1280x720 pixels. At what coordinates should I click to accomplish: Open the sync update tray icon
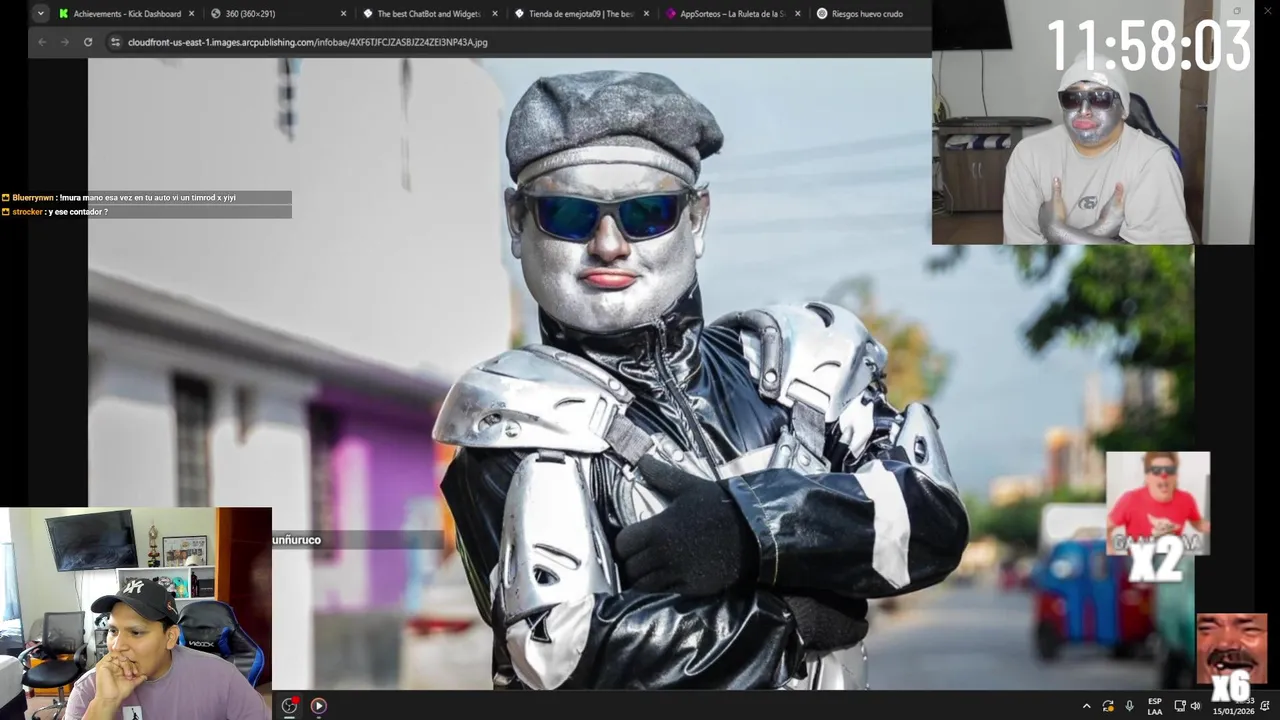[1108, 706]
